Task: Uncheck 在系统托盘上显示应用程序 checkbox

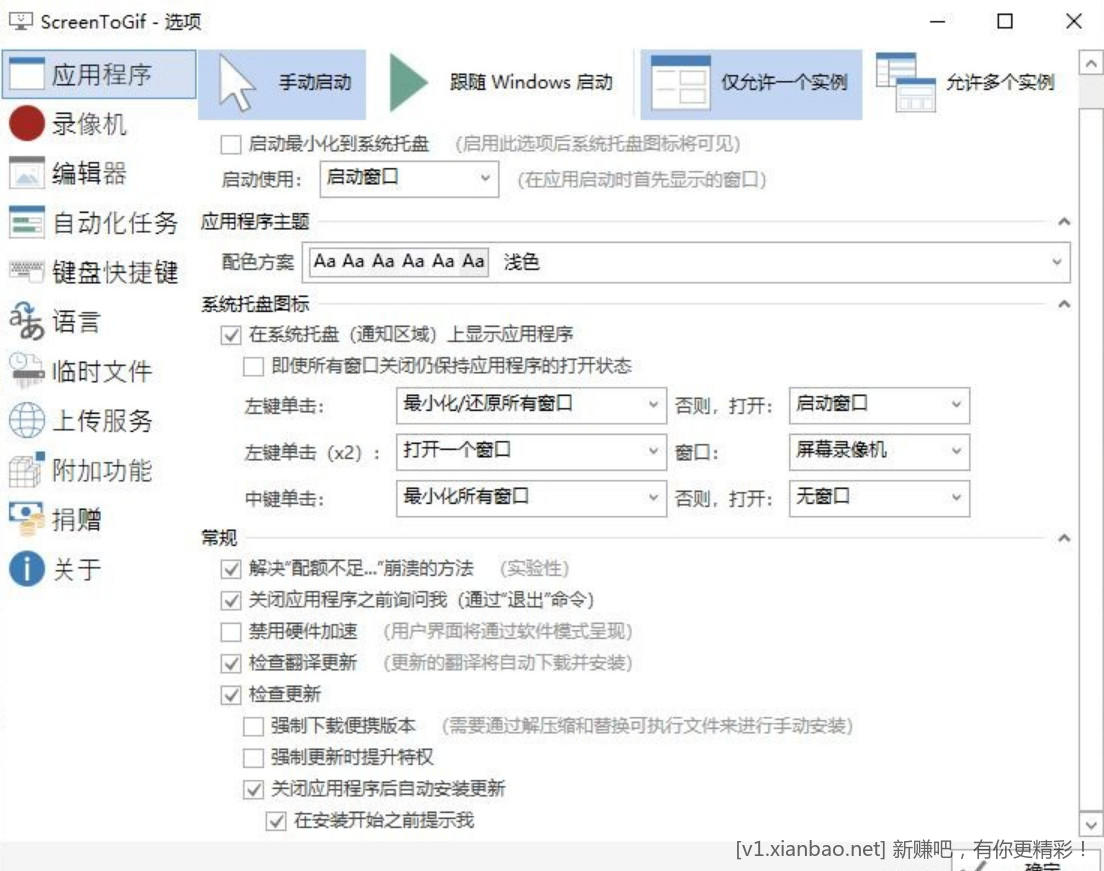Action: click(x=231, y=335)
